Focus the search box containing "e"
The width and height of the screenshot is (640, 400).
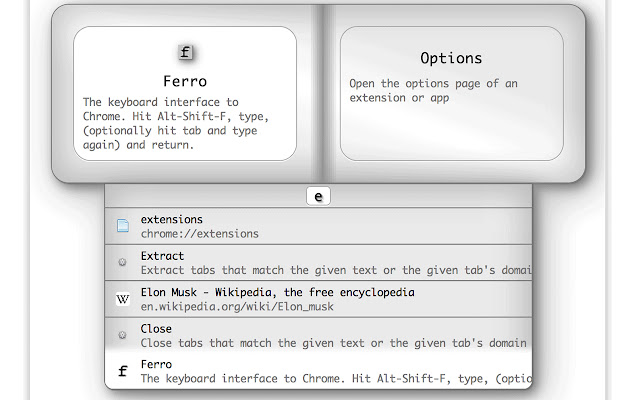pyautogui.click(x=318, y=197)
